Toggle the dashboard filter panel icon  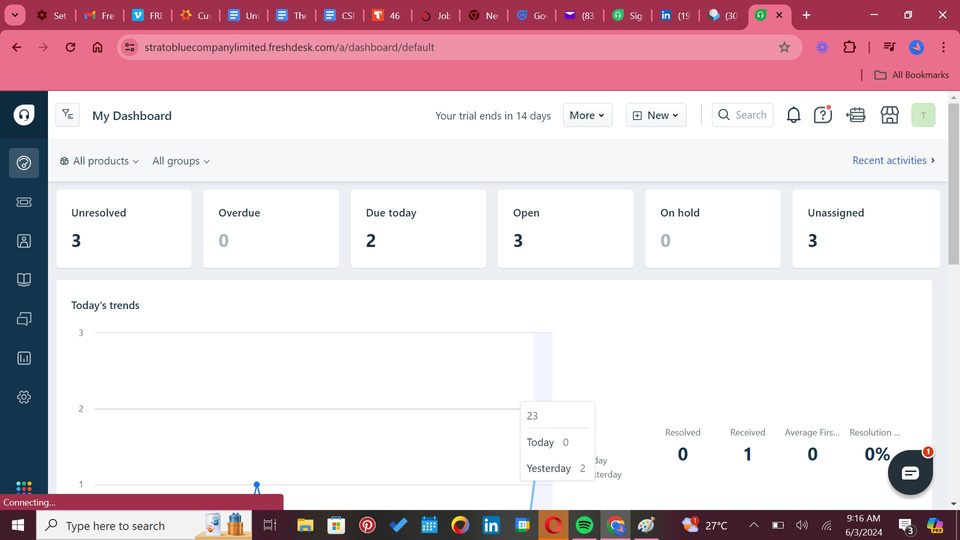pyautogui.click(x=67, y=115)
